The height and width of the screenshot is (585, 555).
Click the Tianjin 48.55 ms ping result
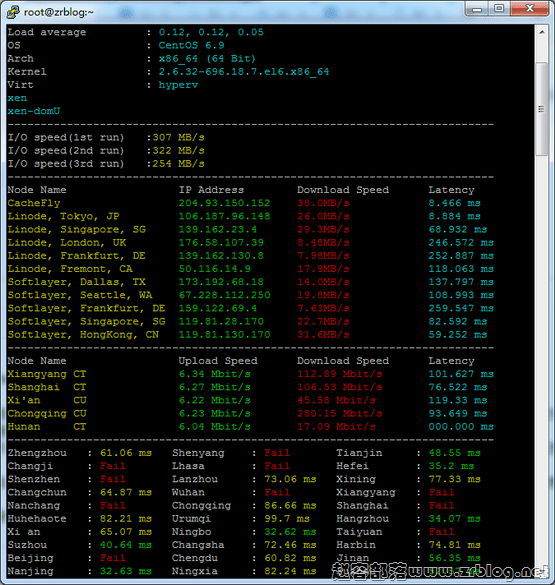point(455,453)
